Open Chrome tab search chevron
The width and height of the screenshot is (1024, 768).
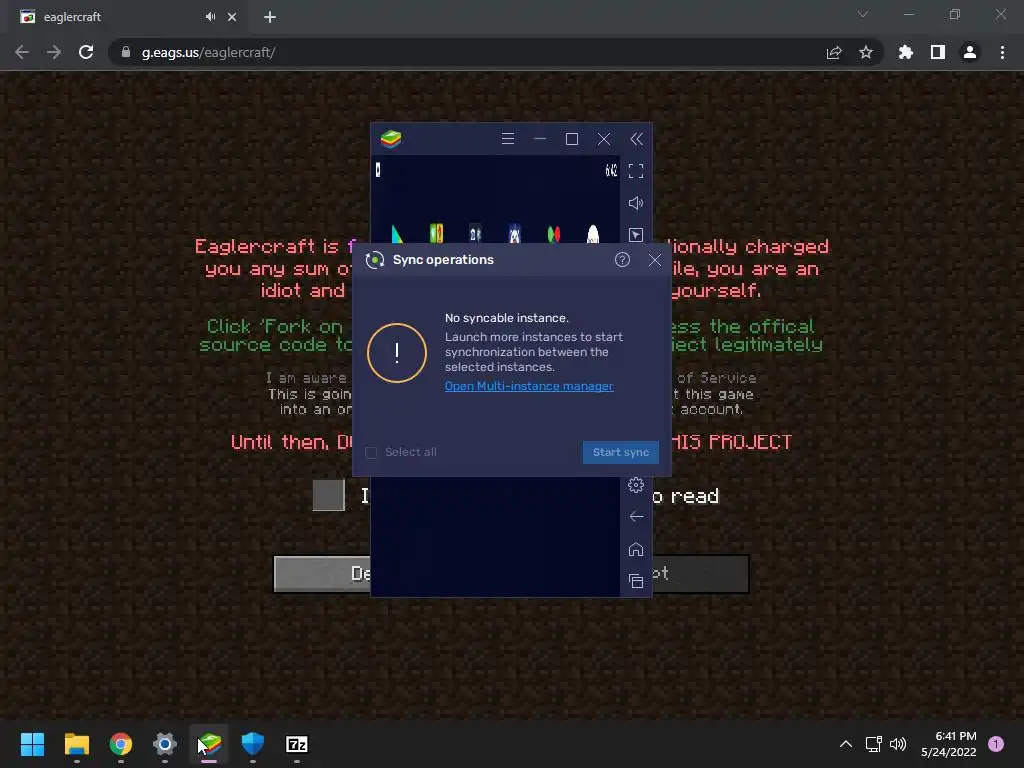tap(863, 14)
